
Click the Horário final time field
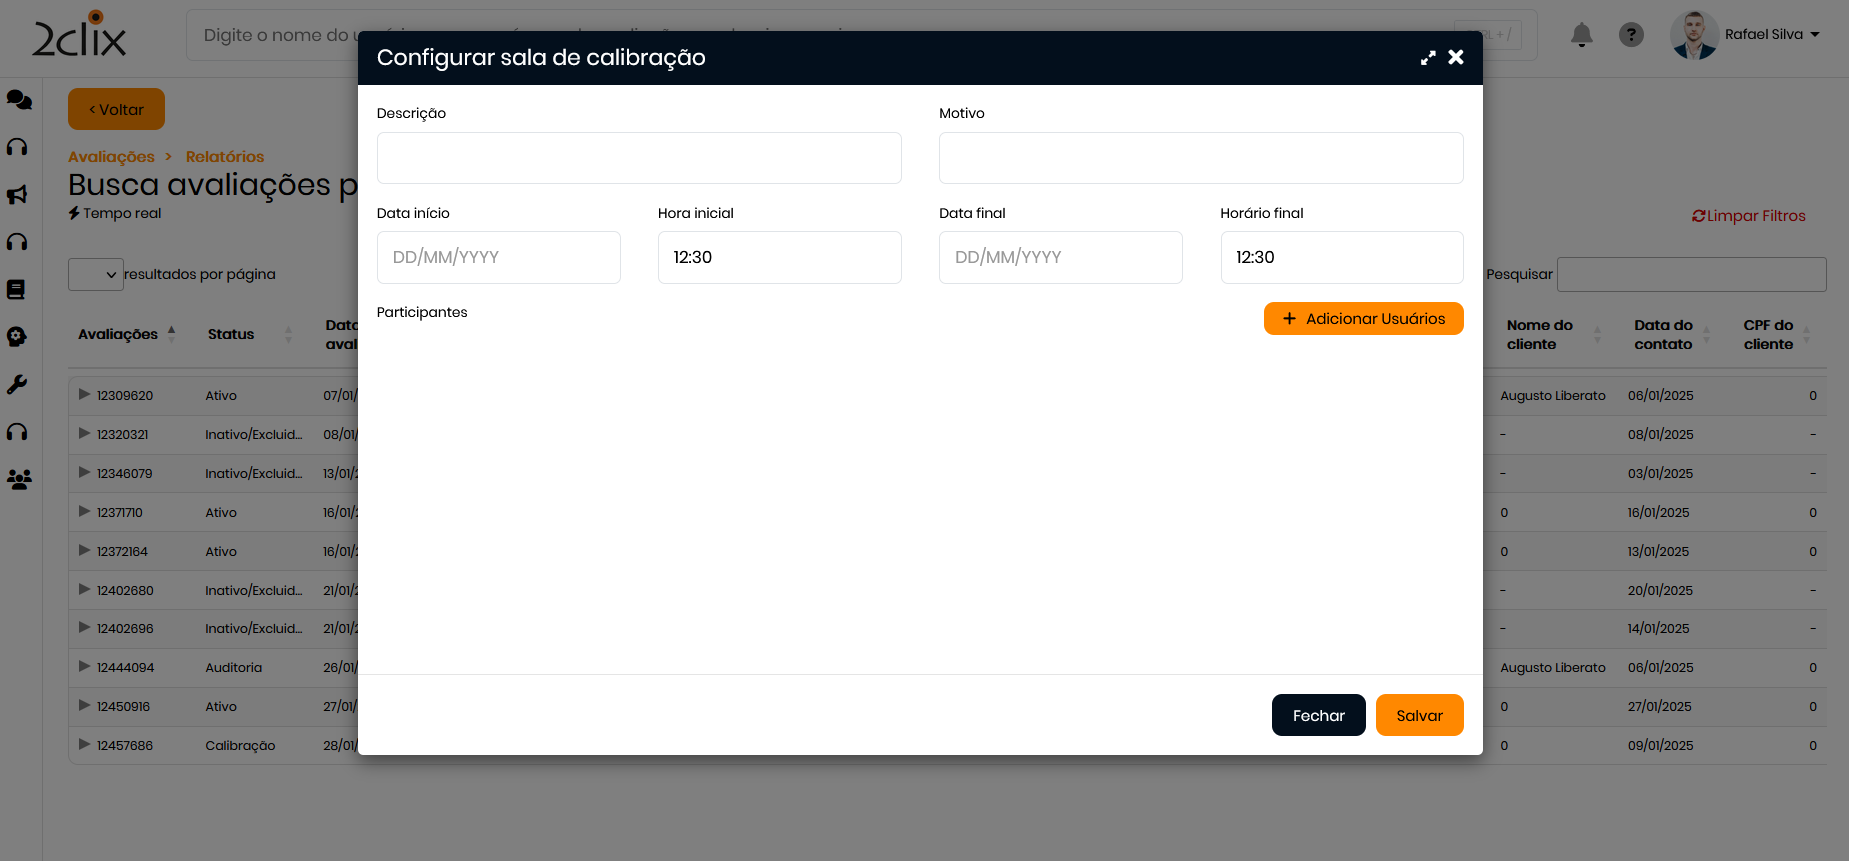pos(1341,258)
